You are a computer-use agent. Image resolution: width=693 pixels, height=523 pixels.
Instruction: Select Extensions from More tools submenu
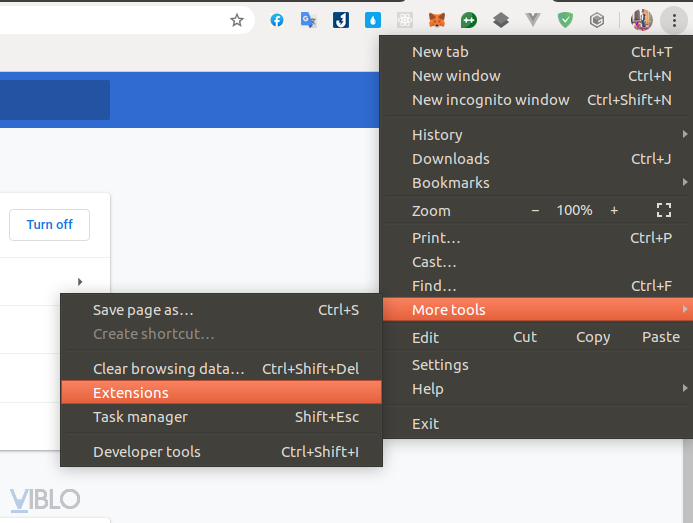coord(131,393)
